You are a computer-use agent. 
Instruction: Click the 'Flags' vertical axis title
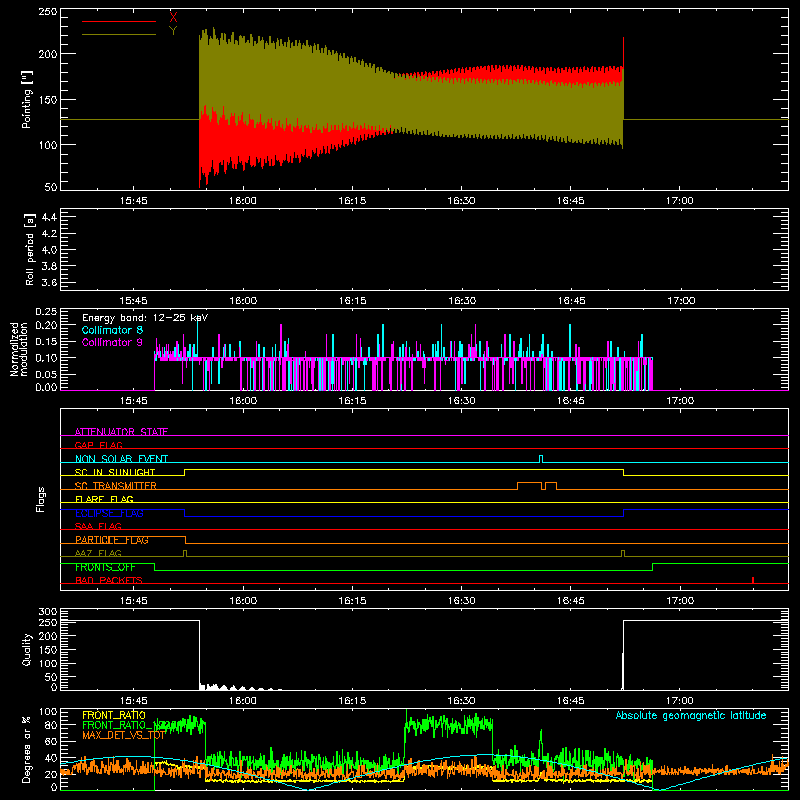[40, 499]
